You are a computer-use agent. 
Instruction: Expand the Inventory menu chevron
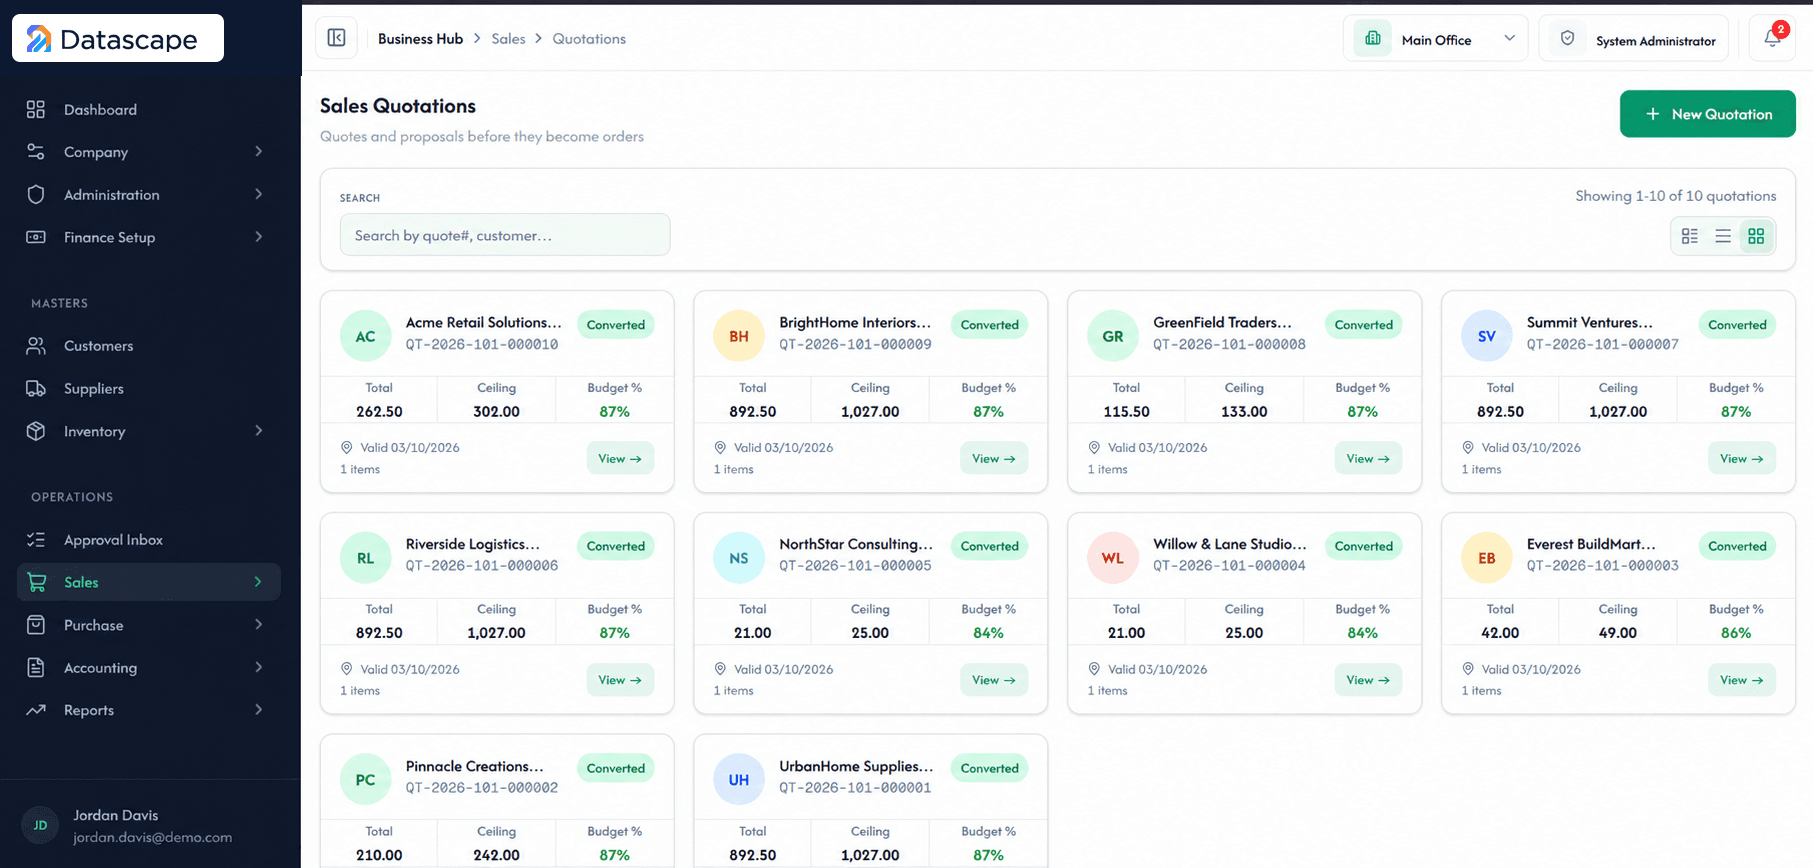(259, 430)
